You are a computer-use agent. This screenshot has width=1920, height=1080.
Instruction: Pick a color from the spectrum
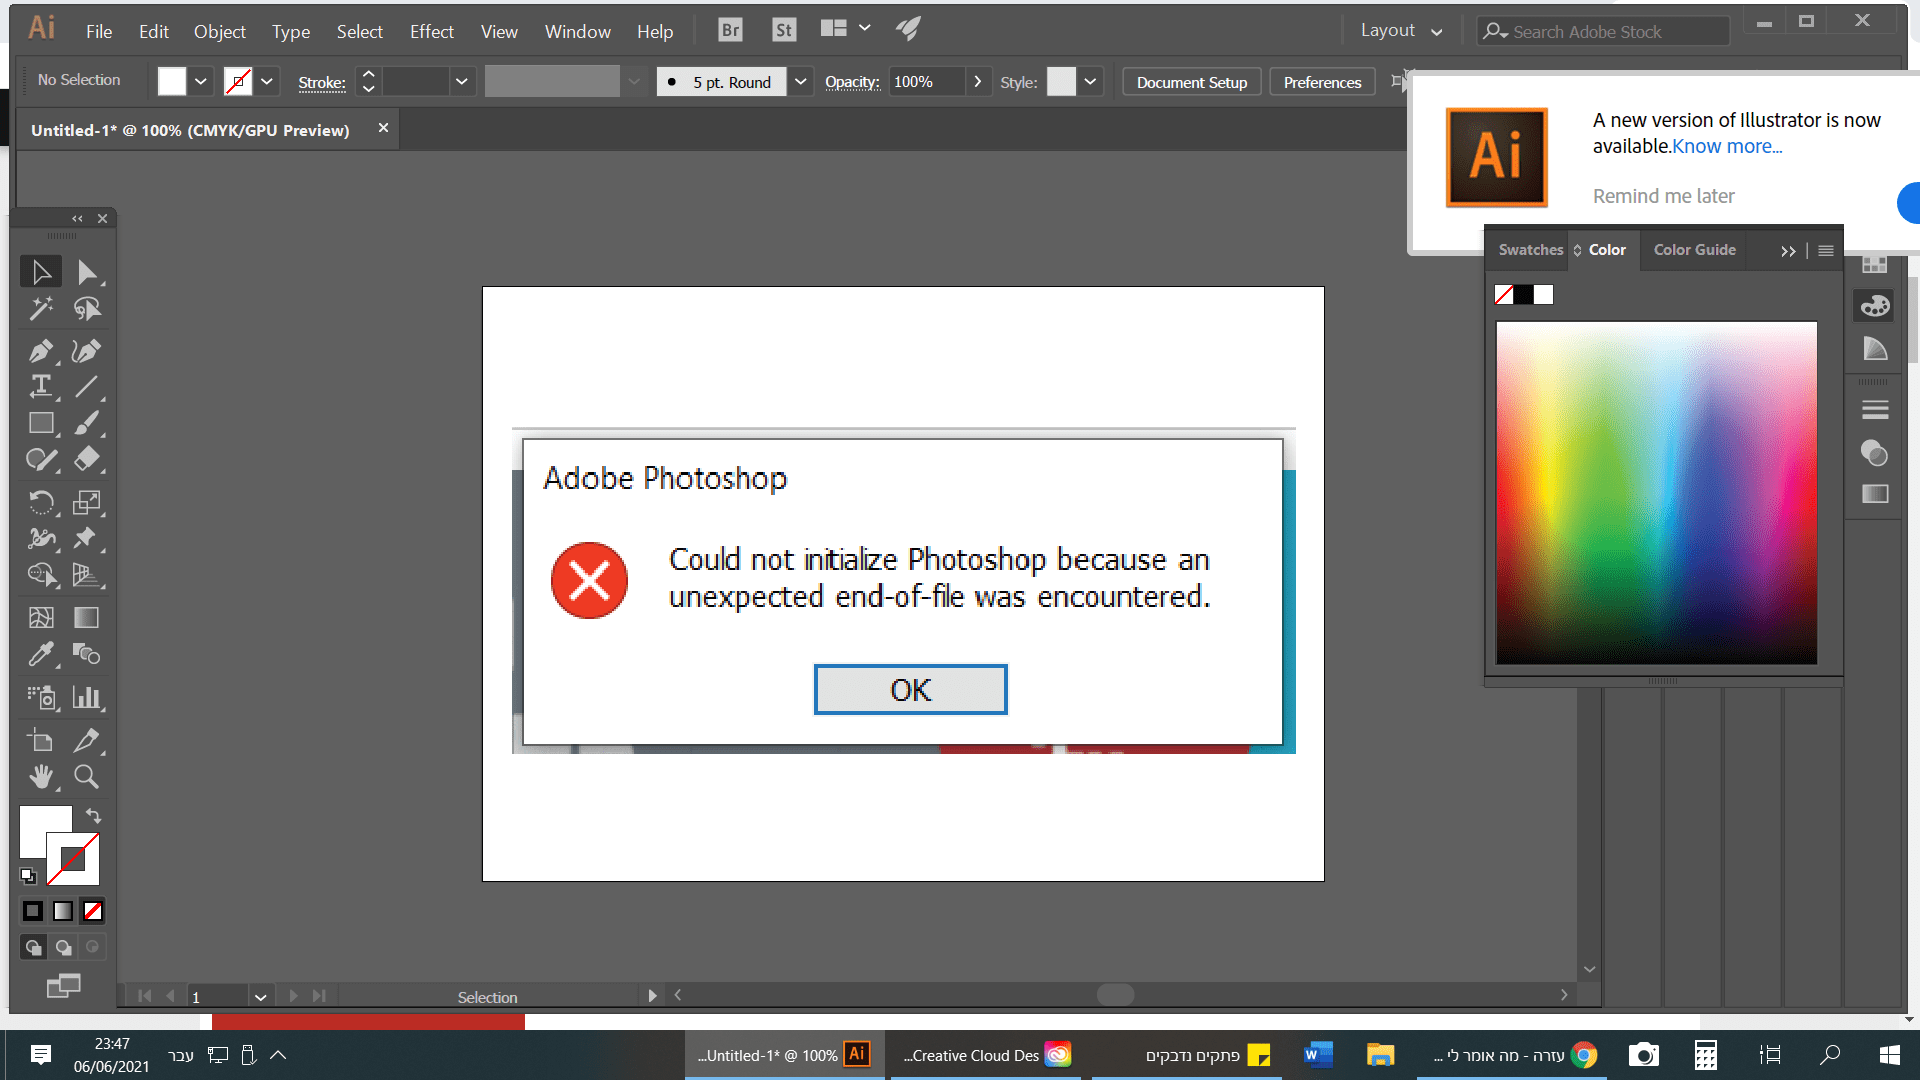[1656, 490]
